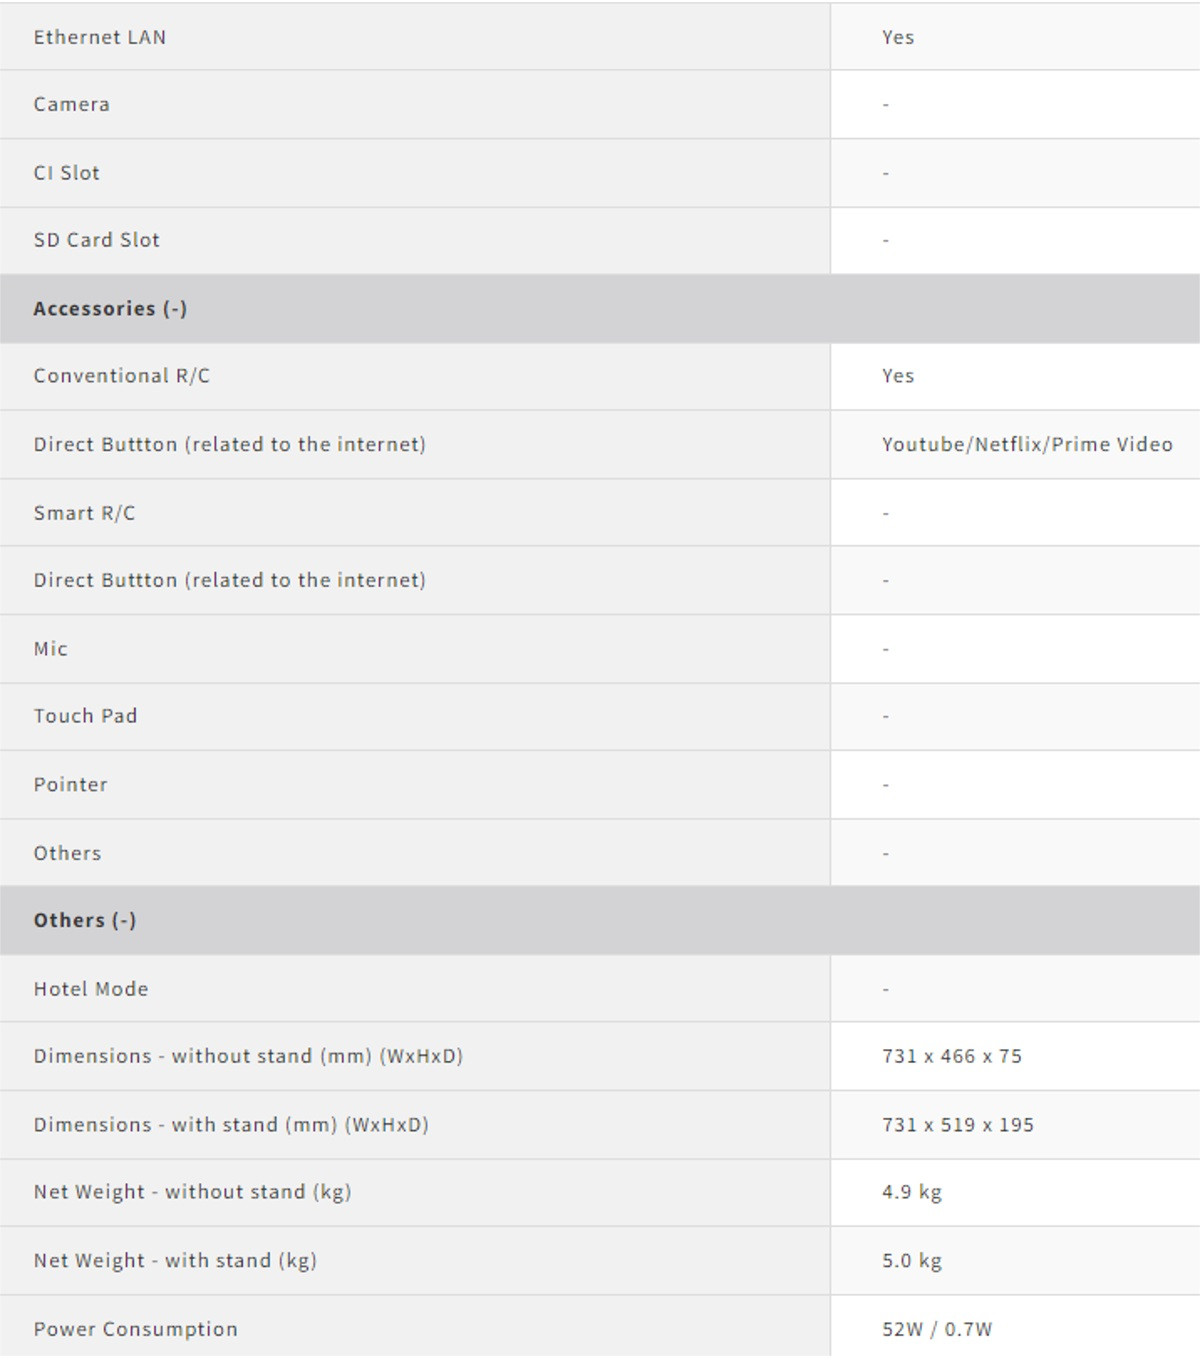
Task: Select the 731 x 466 x 75 value
Action: point(952,1056)
